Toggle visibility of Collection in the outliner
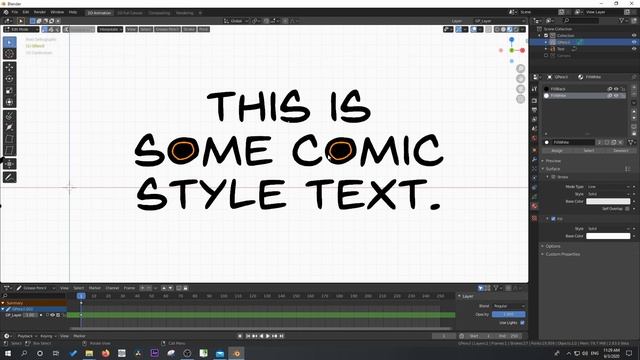Viewport: 640px width, 360px height. pos(634,36)
